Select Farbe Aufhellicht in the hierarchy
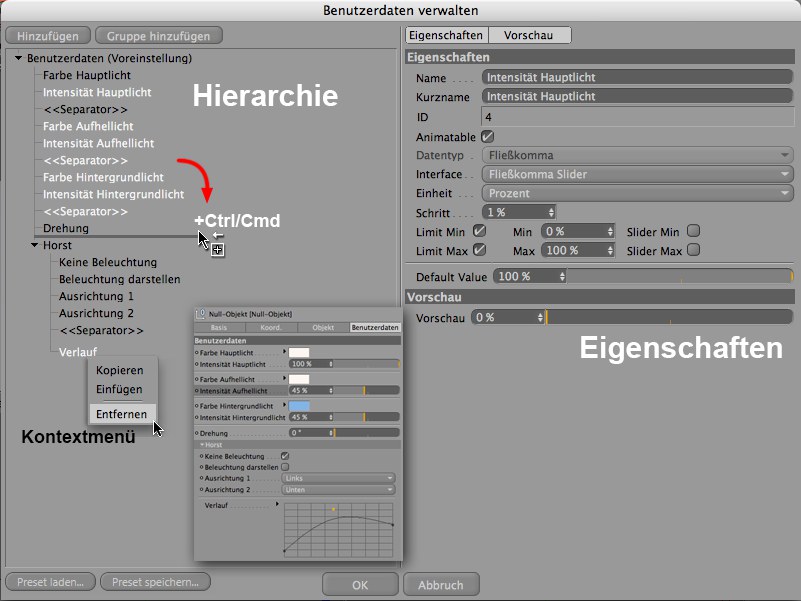Image resolution: width=801 pixels, height=601 pixels. tap(88, 127)
